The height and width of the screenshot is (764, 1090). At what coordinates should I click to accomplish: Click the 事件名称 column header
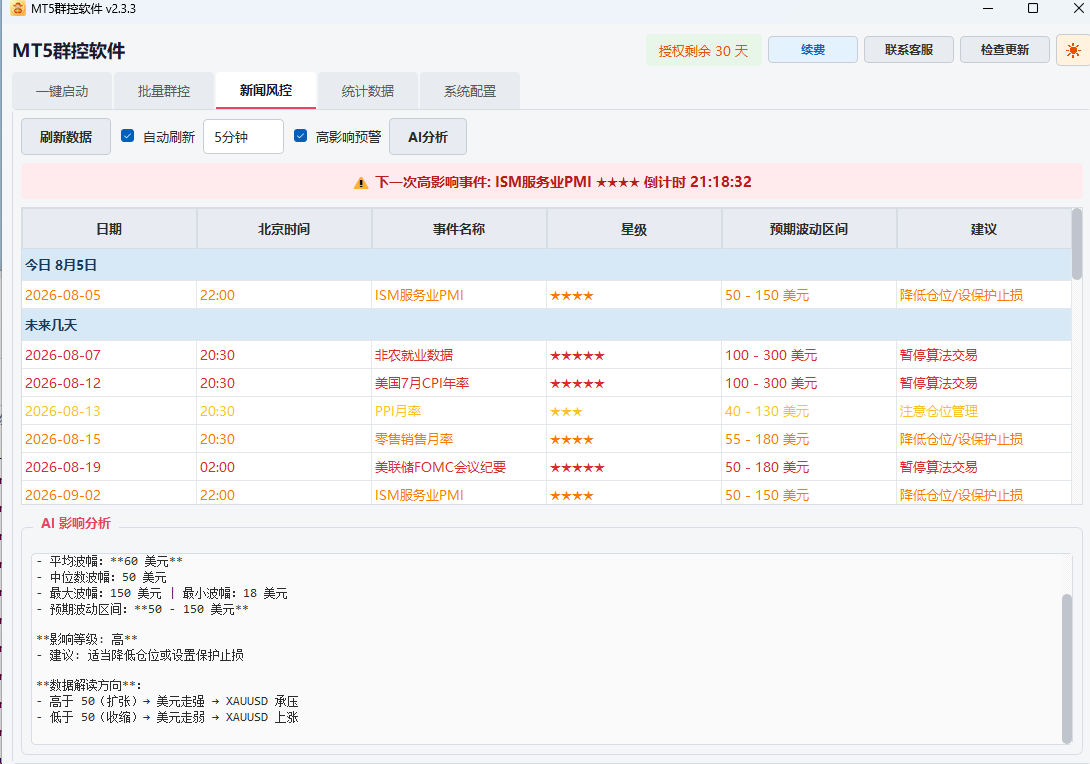click(x=459, y=229)
